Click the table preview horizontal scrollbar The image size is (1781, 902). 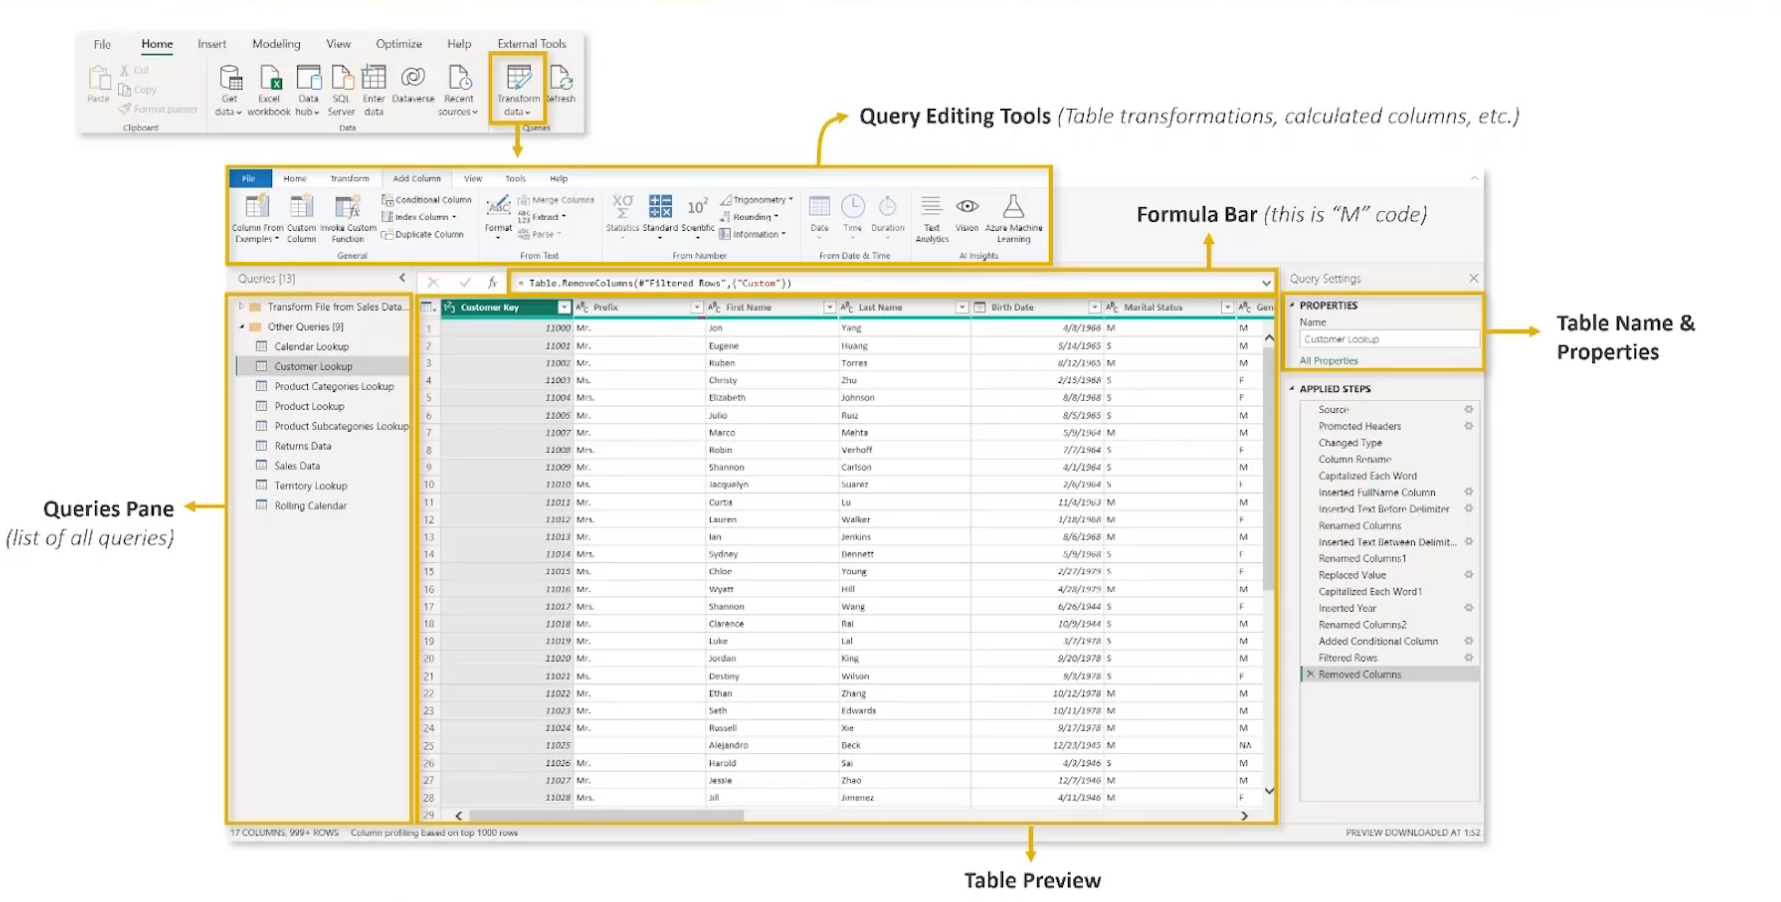[606, 816]
